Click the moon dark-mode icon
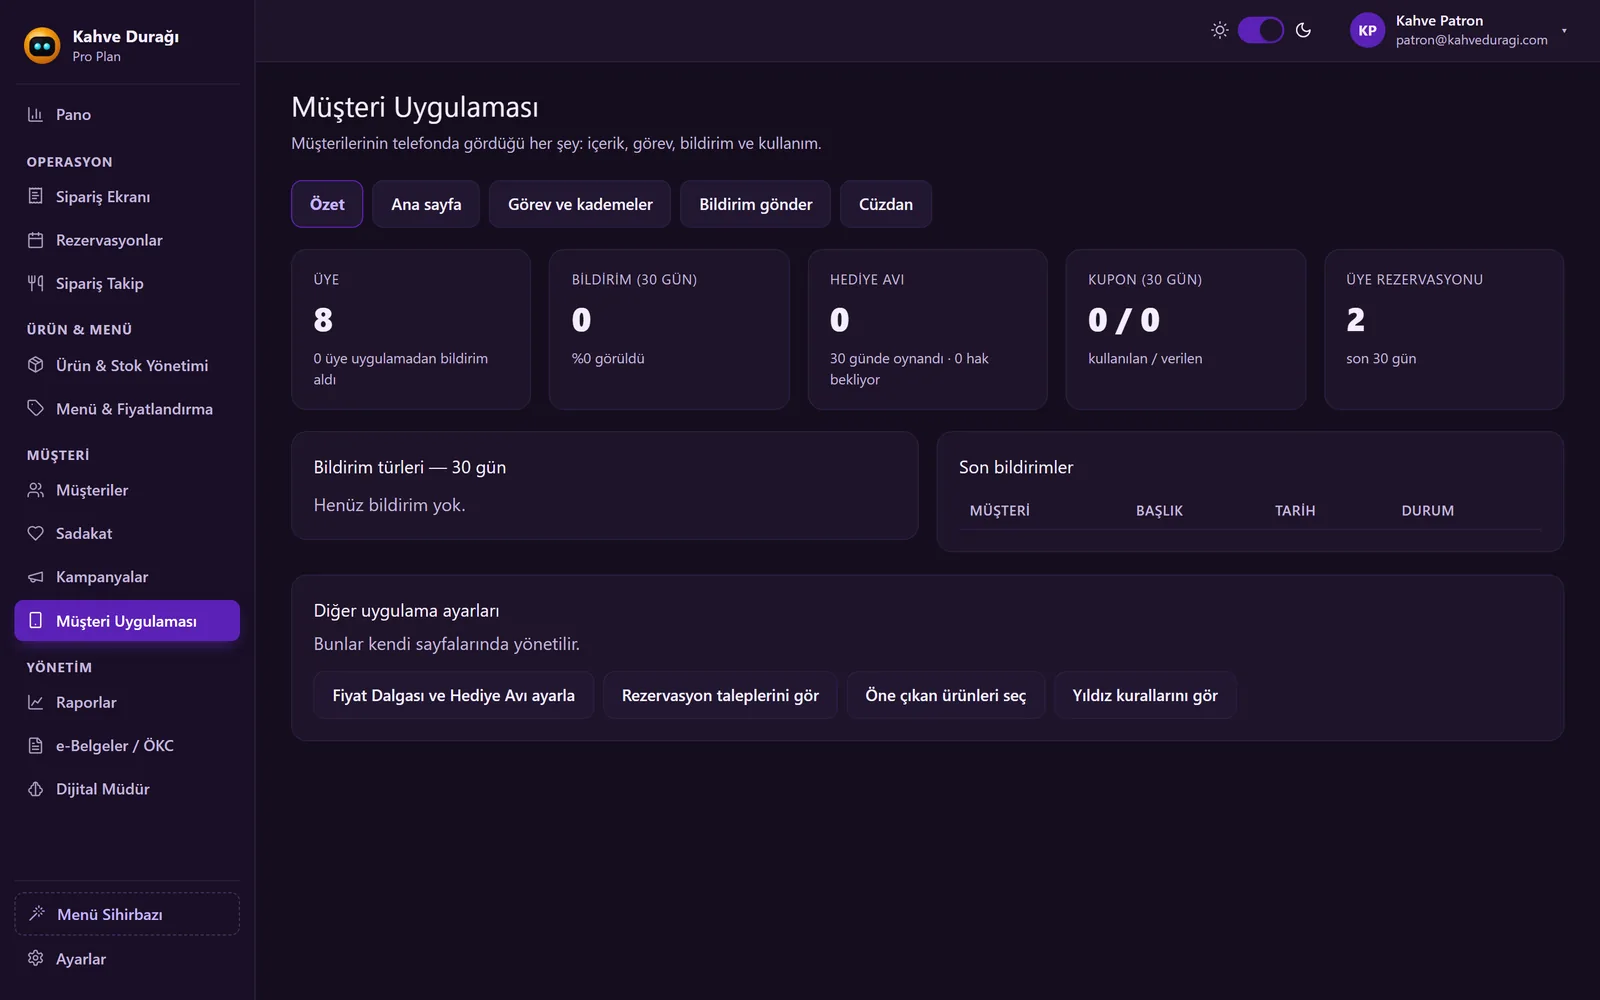The height and width of the screenshot is (1000, 1600). pyautogui.click(x=1303, y=30)
